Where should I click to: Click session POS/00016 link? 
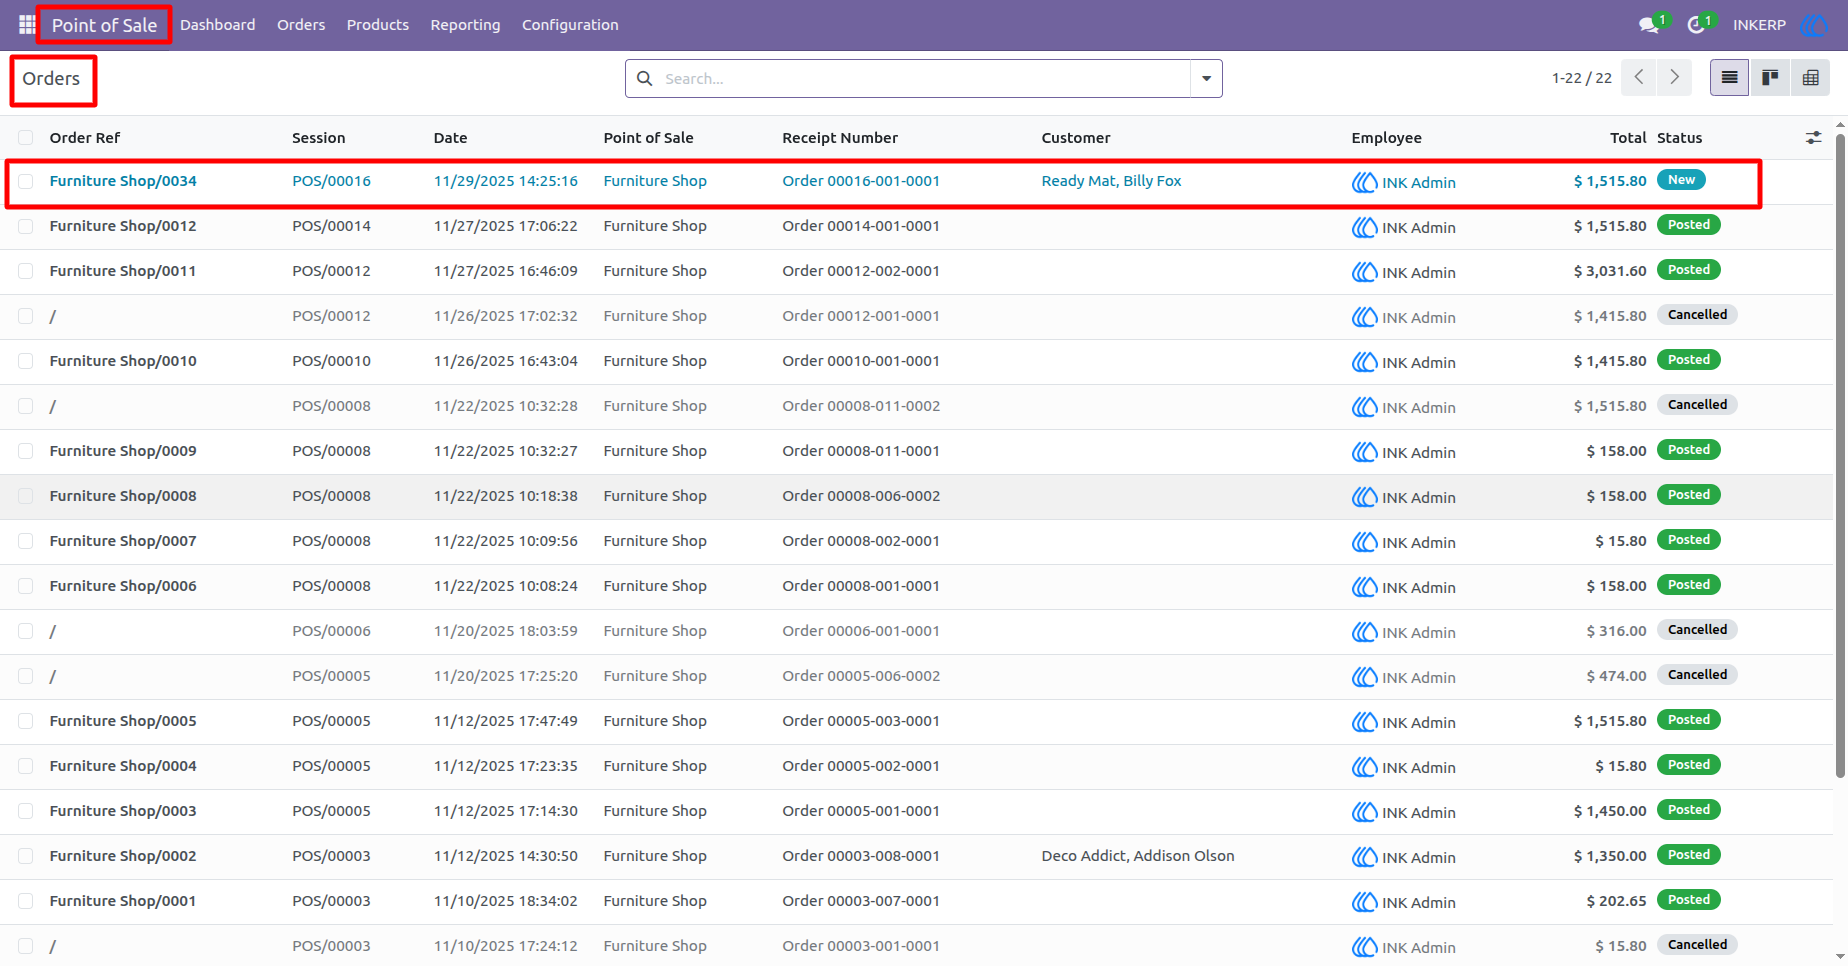pyautogui.click(x=331, y=181)
